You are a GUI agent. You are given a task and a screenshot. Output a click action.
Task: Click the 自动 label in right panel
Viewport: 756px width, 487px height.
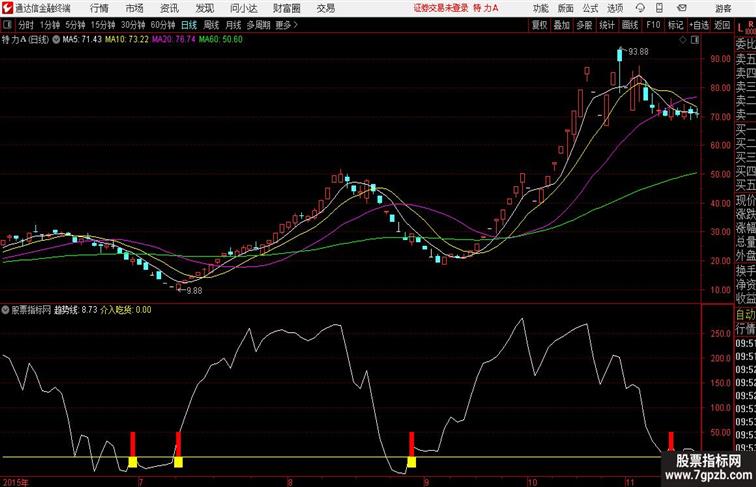[745, 314]
